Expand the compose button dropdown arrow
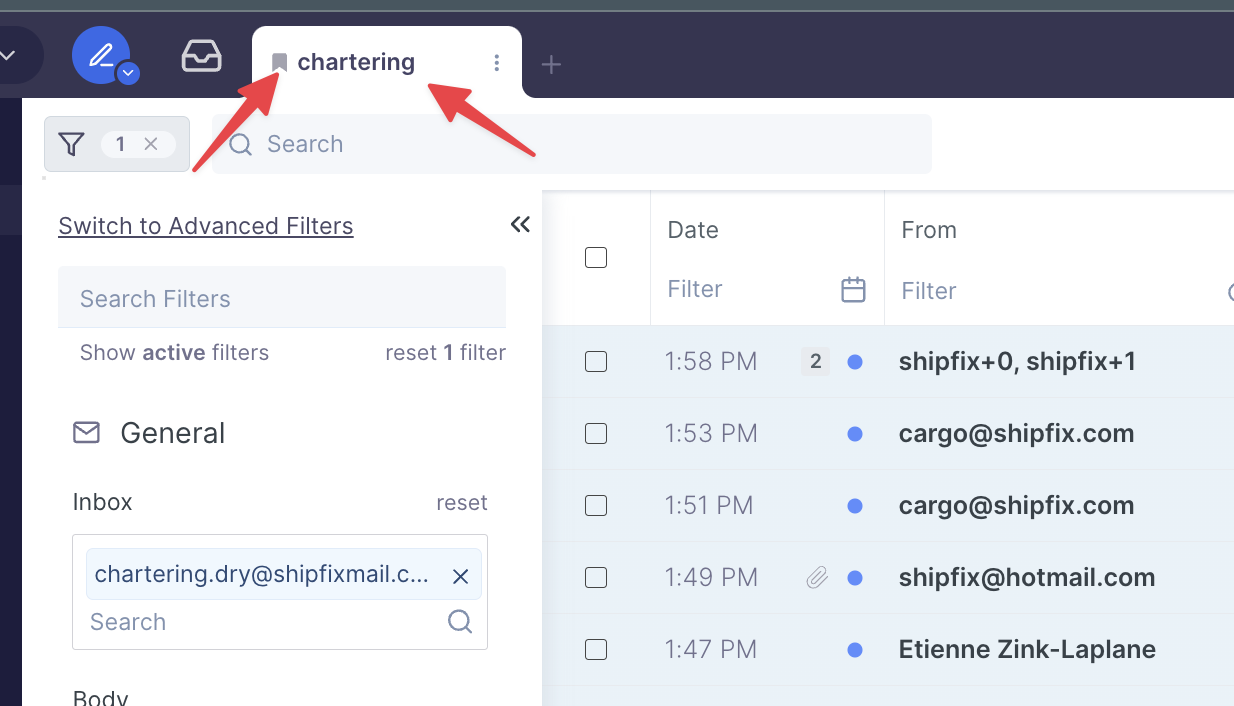The image size is (1234, 706). tap(127, 73)
